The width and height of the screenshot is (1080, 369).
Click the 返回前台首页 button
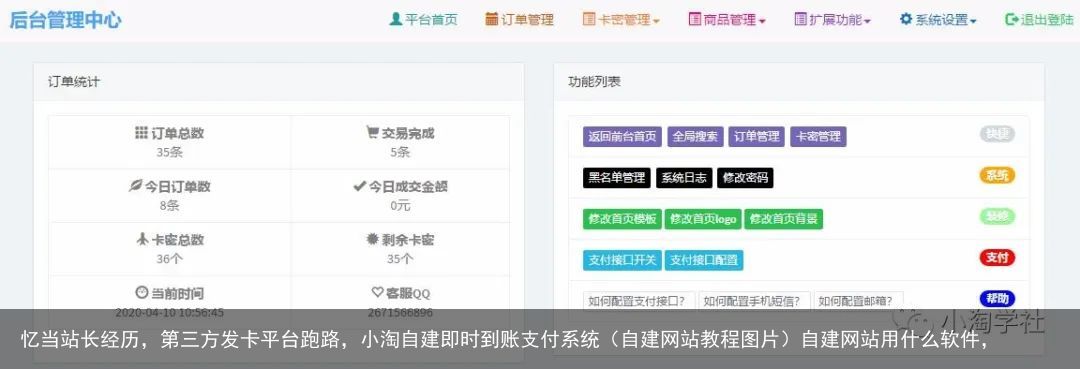click(622, 136)
